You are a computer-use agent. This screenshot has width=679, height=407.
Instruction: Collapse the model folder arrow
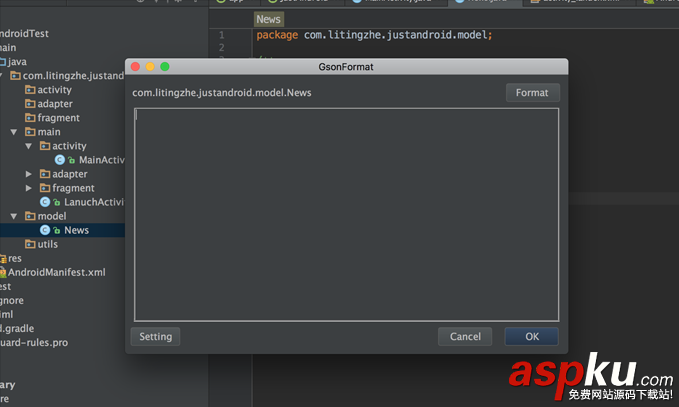tap(14, 216)
